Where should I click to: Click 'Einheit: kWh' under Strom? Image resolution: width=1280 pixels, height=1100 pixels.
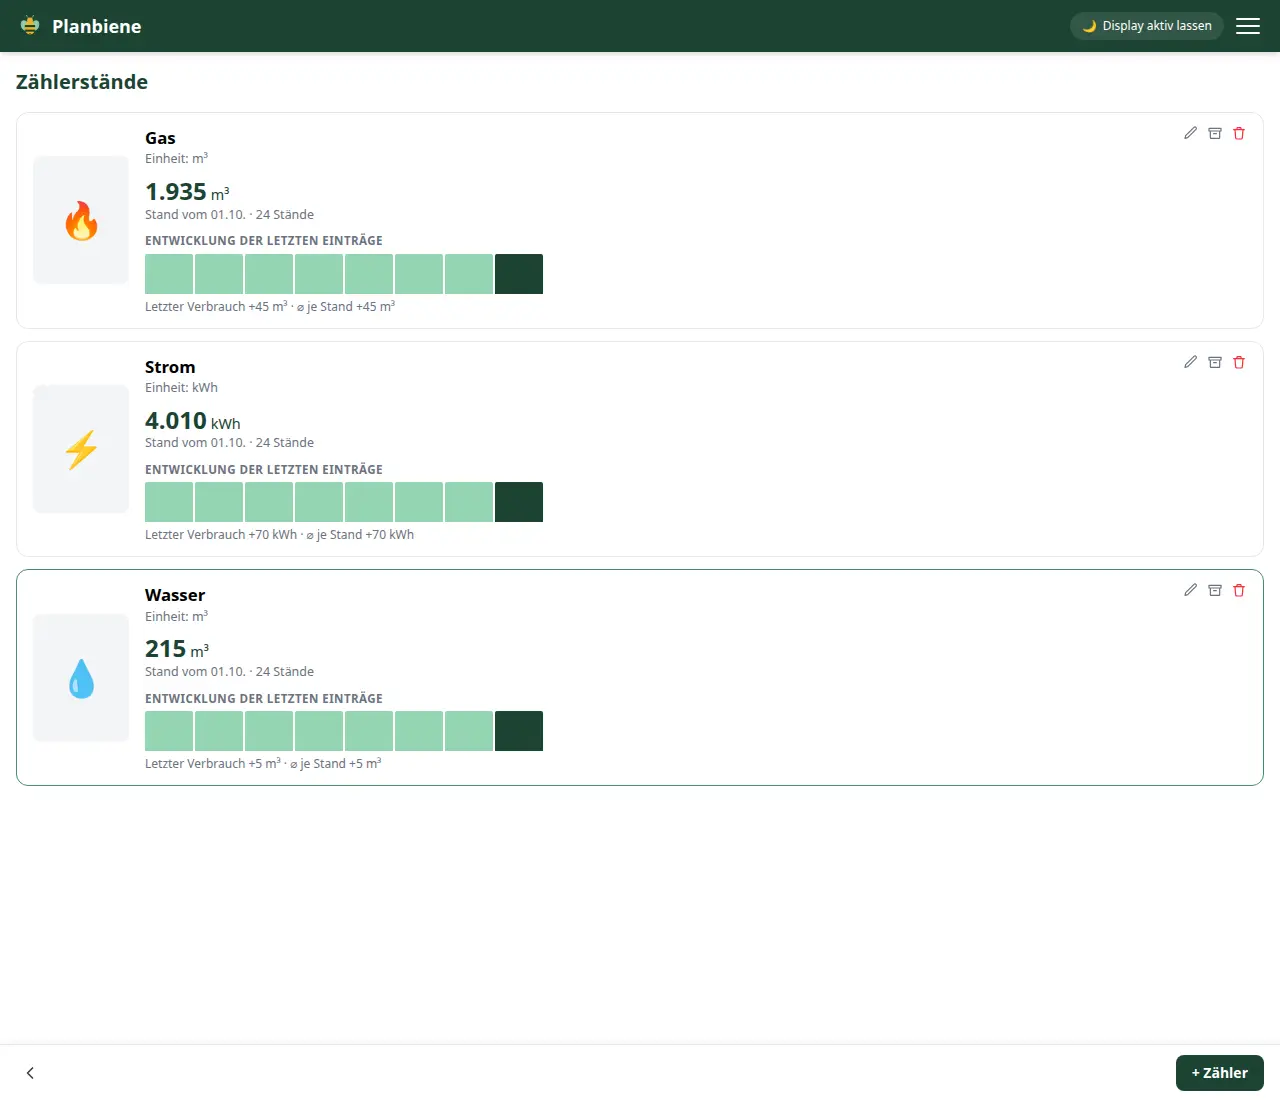click(181, 388)
